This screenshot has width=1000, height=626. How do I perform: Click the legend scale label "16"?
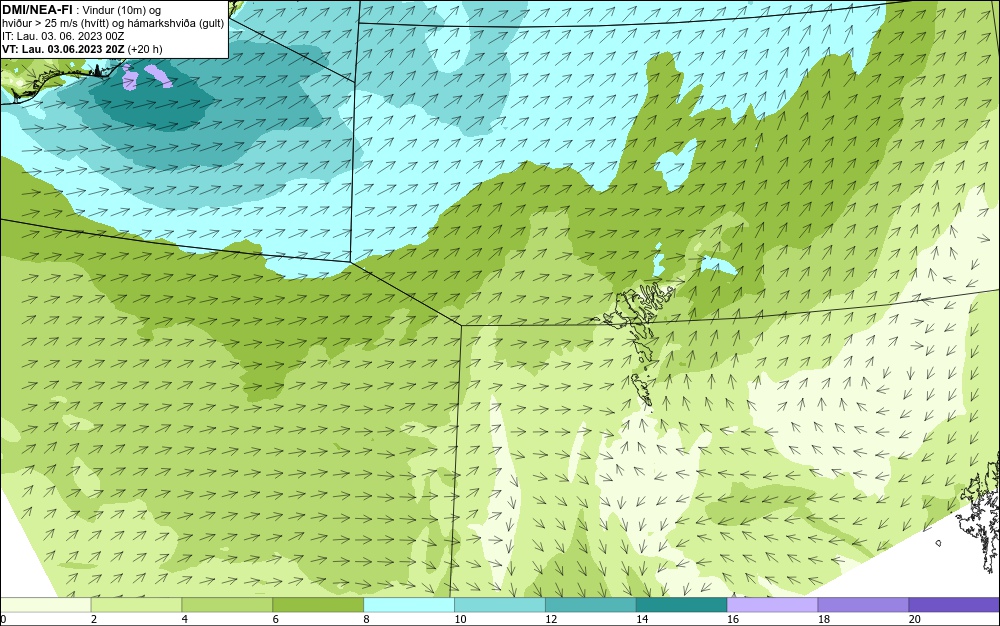pyautogui.click(x=733, y=619)
